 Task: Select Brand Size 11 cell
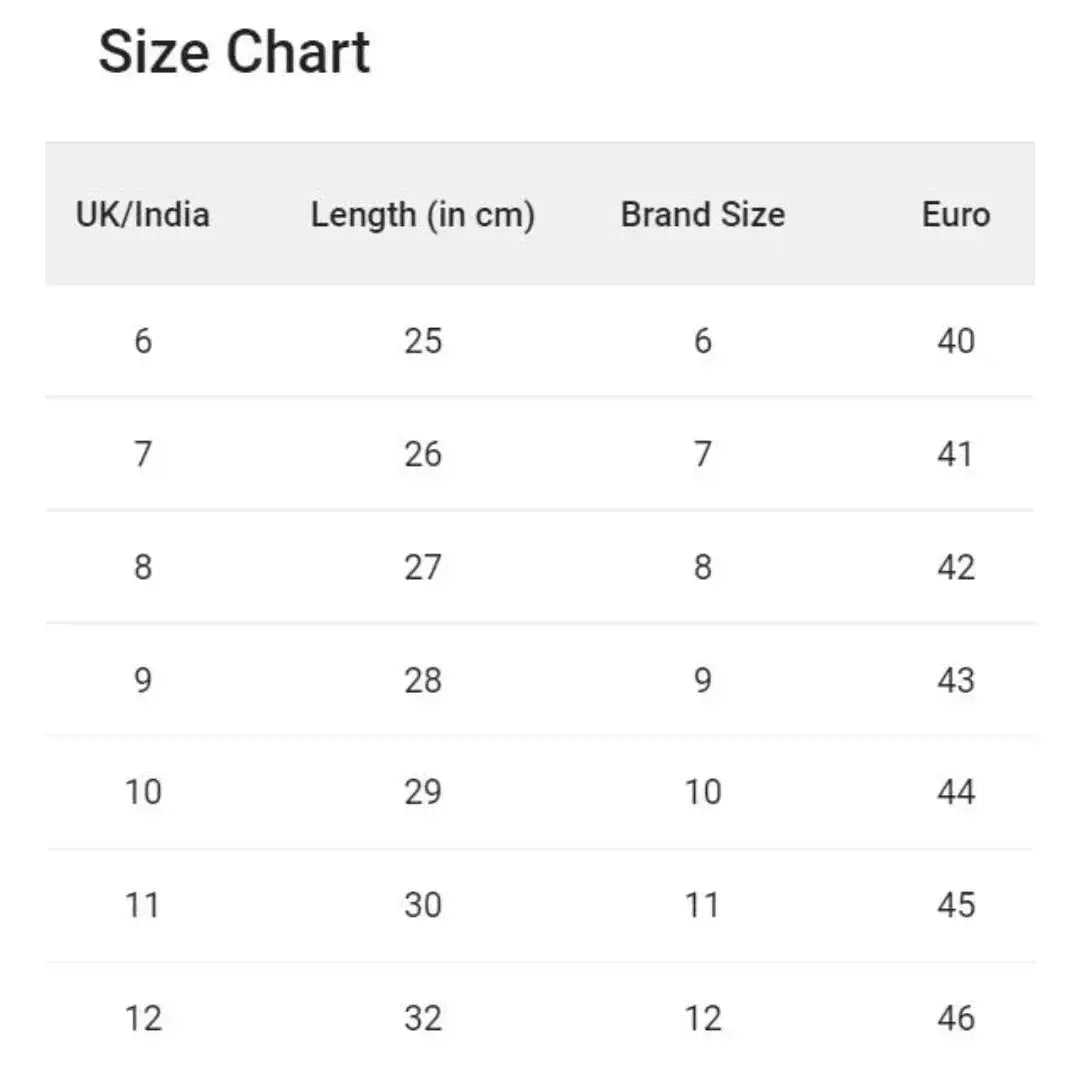point(702,905)
